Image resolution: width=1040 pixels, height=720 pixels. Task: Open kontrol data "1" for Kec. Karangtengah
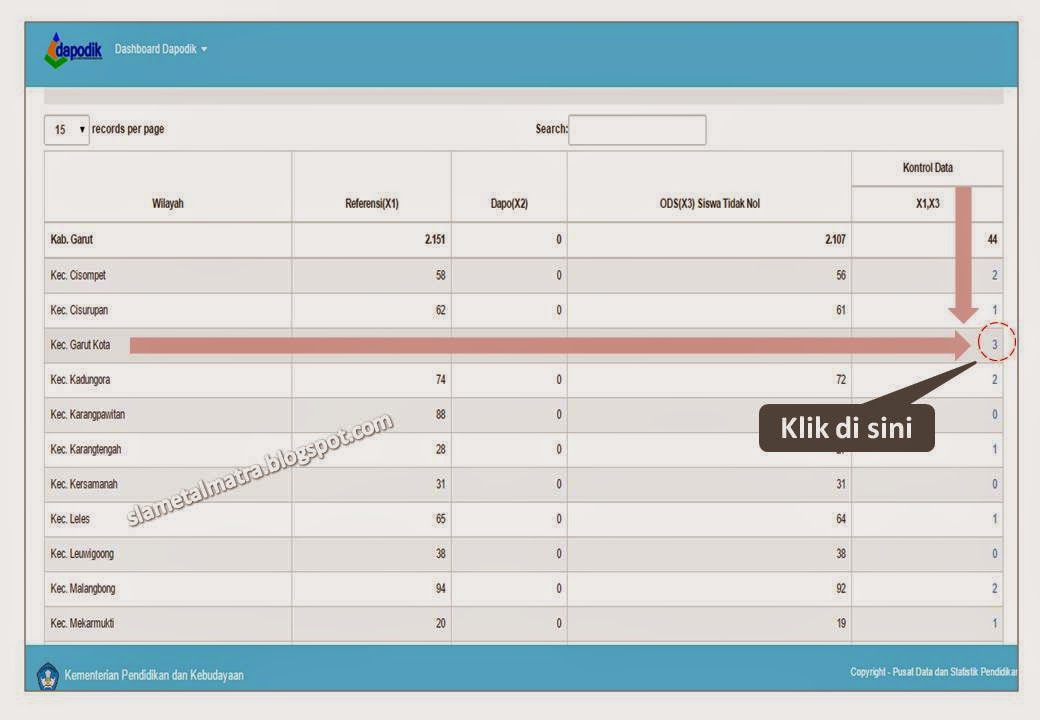pyautogui.click(x=994, y=449)
